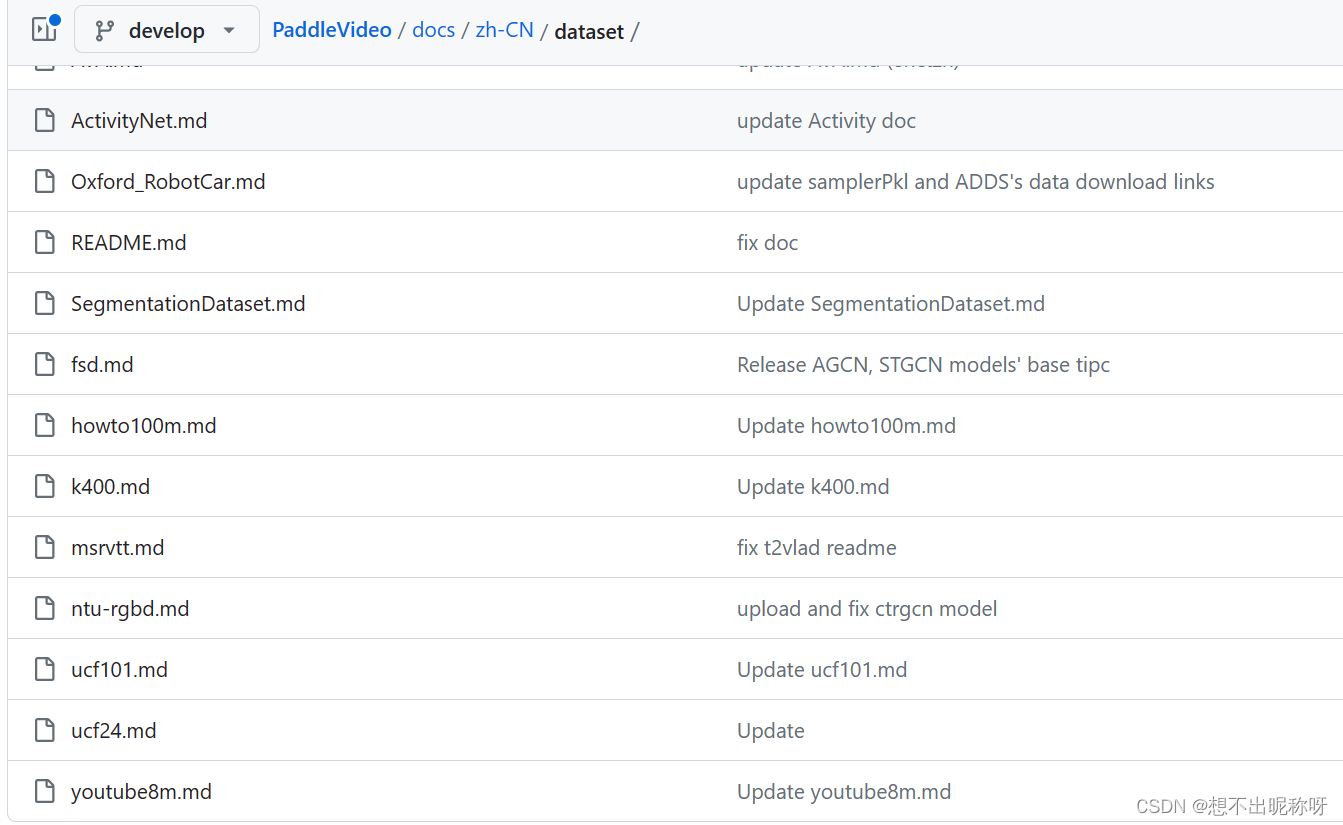Click the file icon beside msrvtt.md

(x=45, y=548)
